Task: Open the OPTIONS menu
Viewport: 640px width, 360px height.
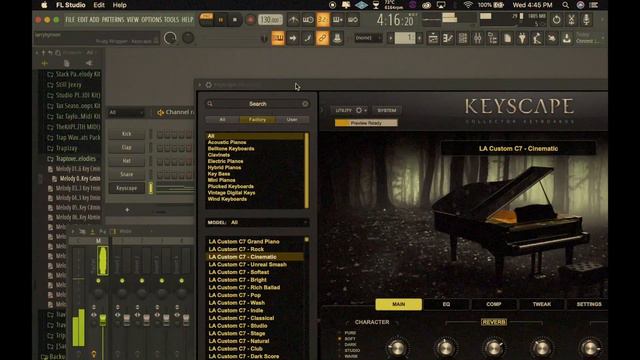Action: click(151, 20)
